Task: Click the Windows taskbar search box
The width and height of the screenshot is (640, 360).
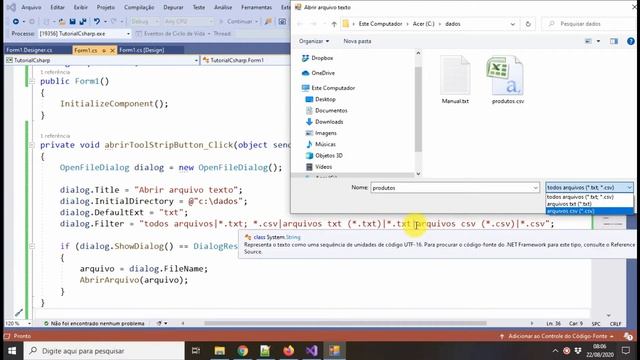Action: (104, 351)
